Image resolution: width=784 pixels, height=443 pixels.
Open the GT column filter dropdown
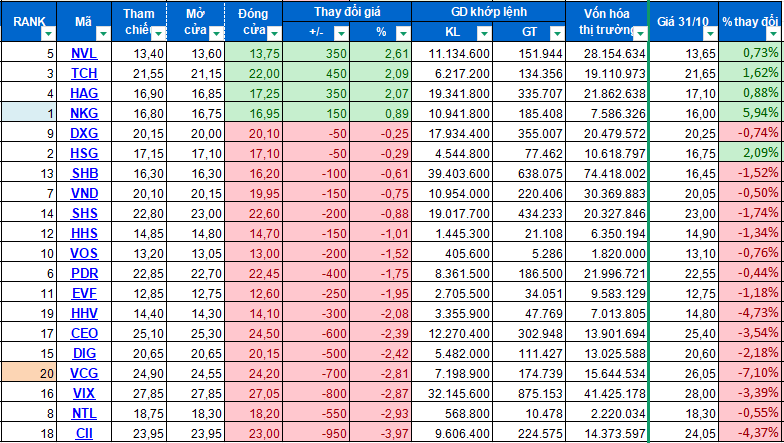[557, 34]
